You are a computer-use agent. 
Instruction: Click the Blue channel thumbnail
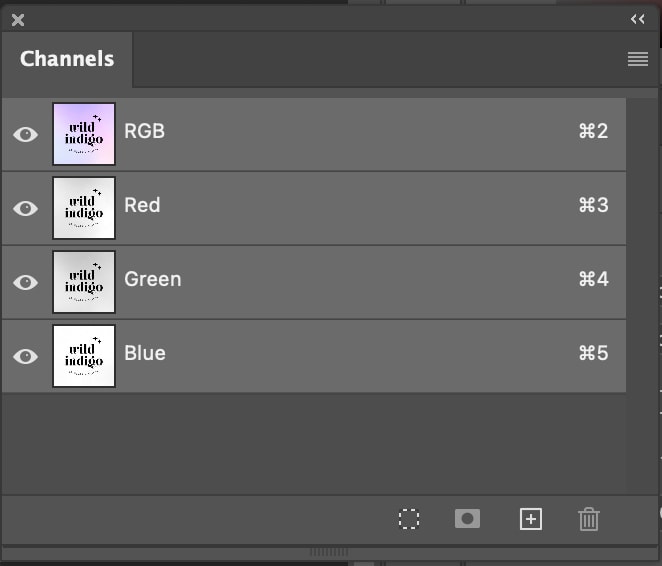(84, 356)
